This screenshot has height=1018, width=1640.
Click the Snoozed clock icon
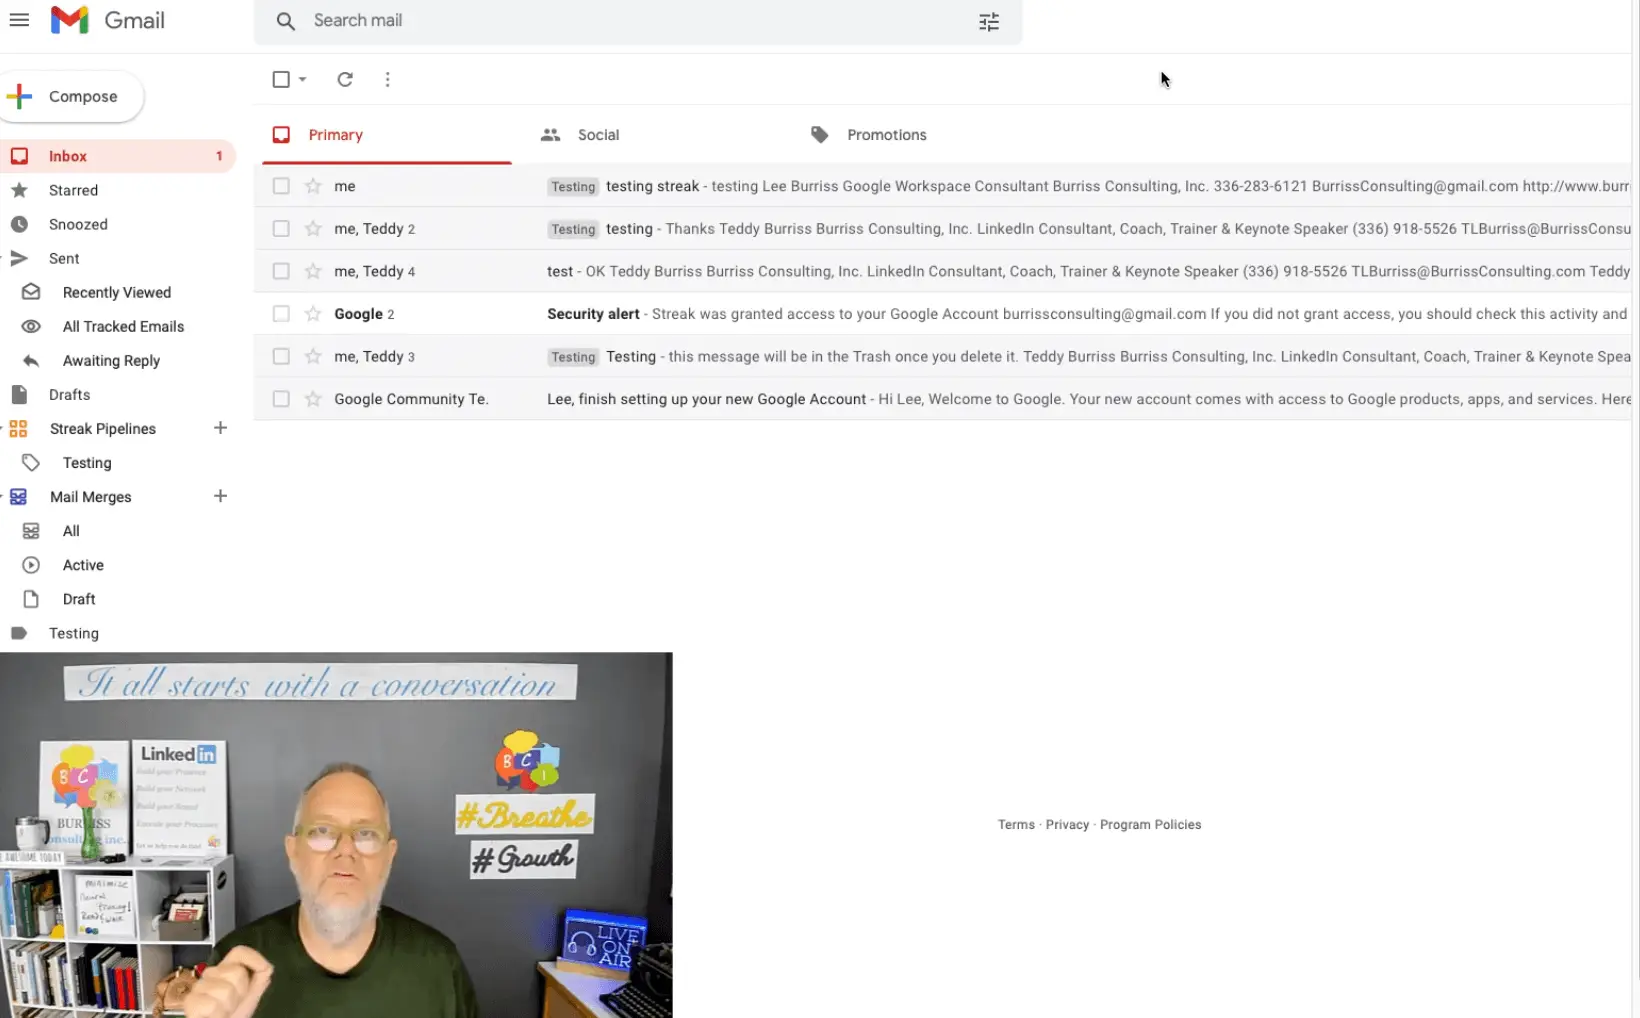point(20,224)
